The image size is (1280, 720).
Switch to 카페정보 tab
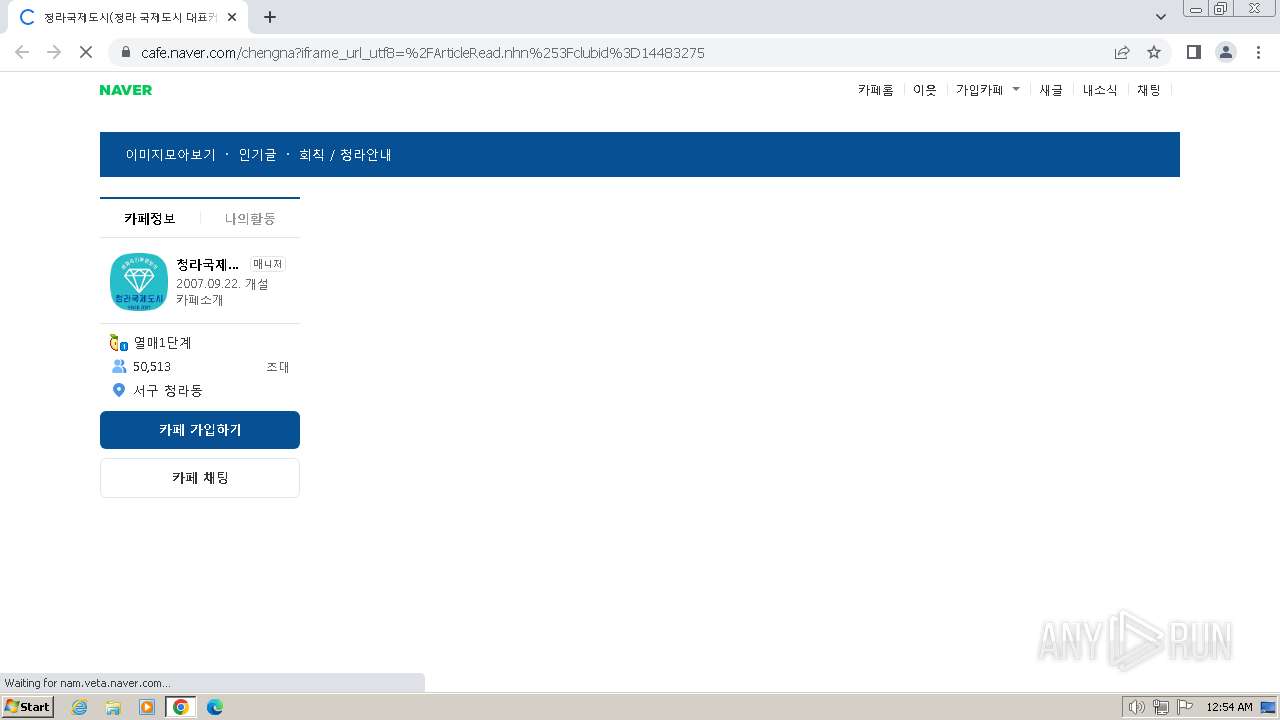pyautogui.click(x=150, y=218)
